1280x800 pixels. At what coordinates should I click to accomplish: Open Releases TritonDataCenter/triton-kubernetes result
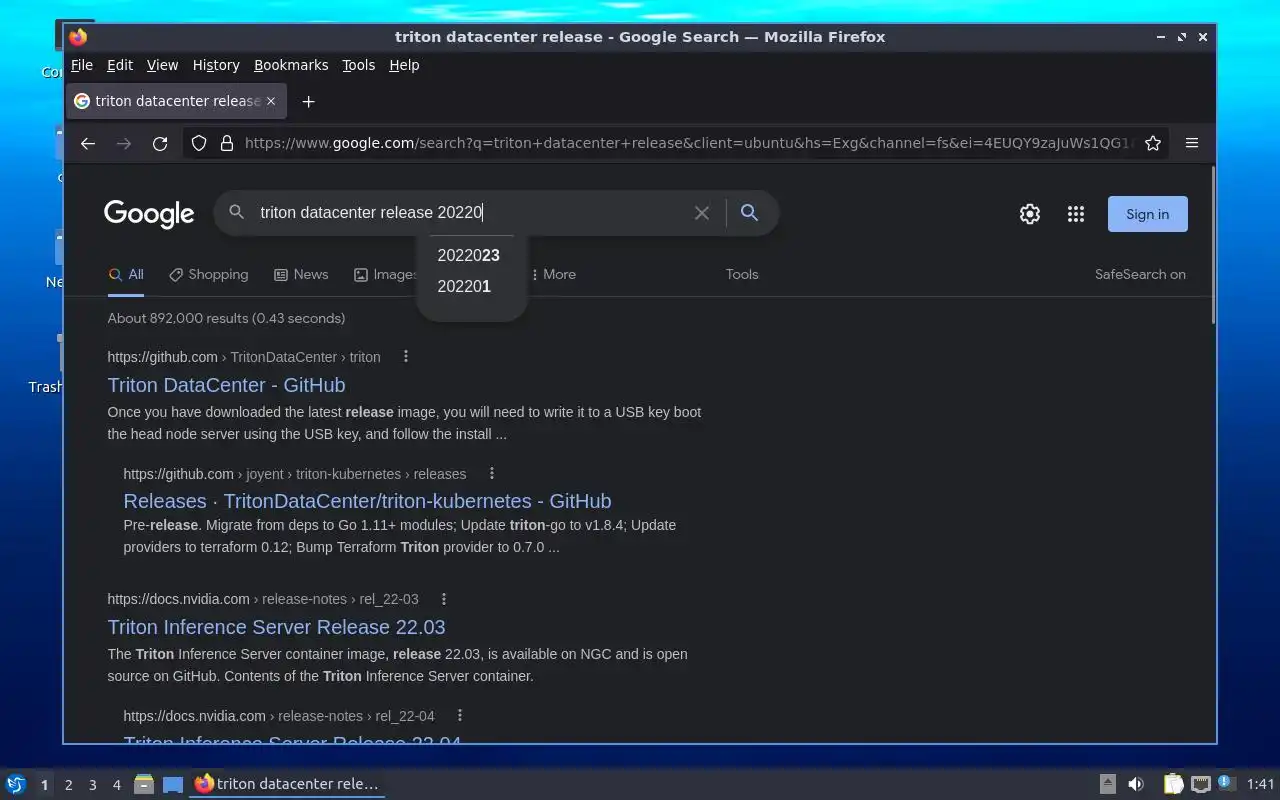tap(367, 501)
